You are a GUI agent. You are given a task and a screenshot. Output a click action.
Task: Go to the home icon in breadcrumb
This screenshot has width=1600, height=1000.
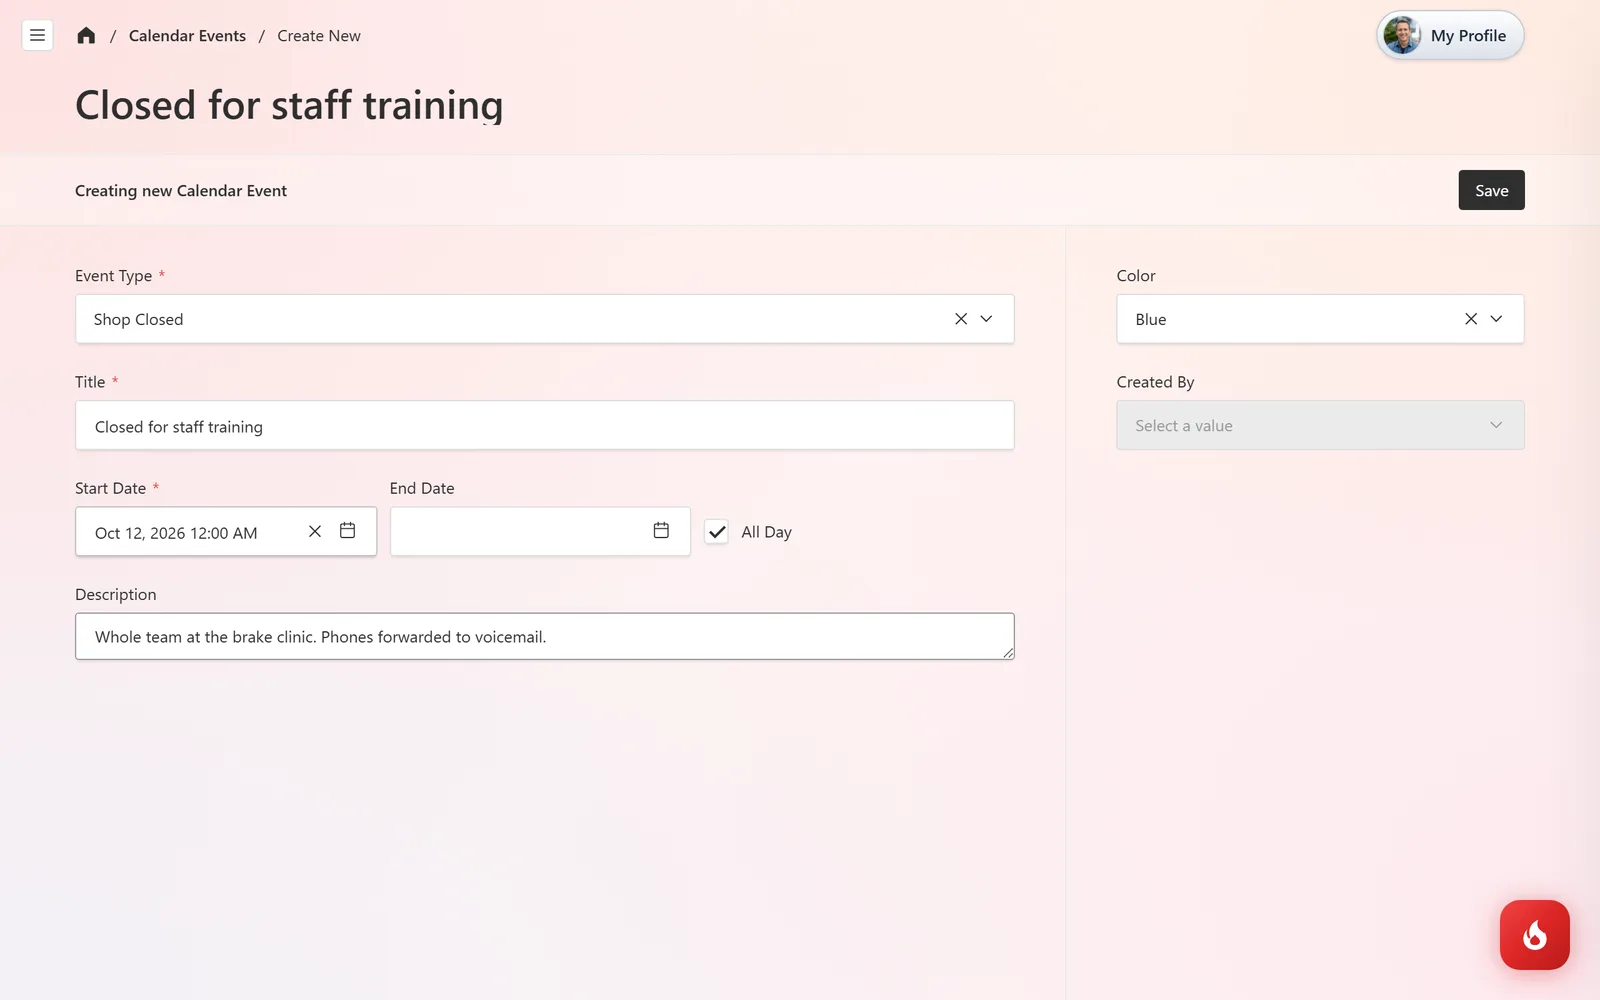point(86,36)
